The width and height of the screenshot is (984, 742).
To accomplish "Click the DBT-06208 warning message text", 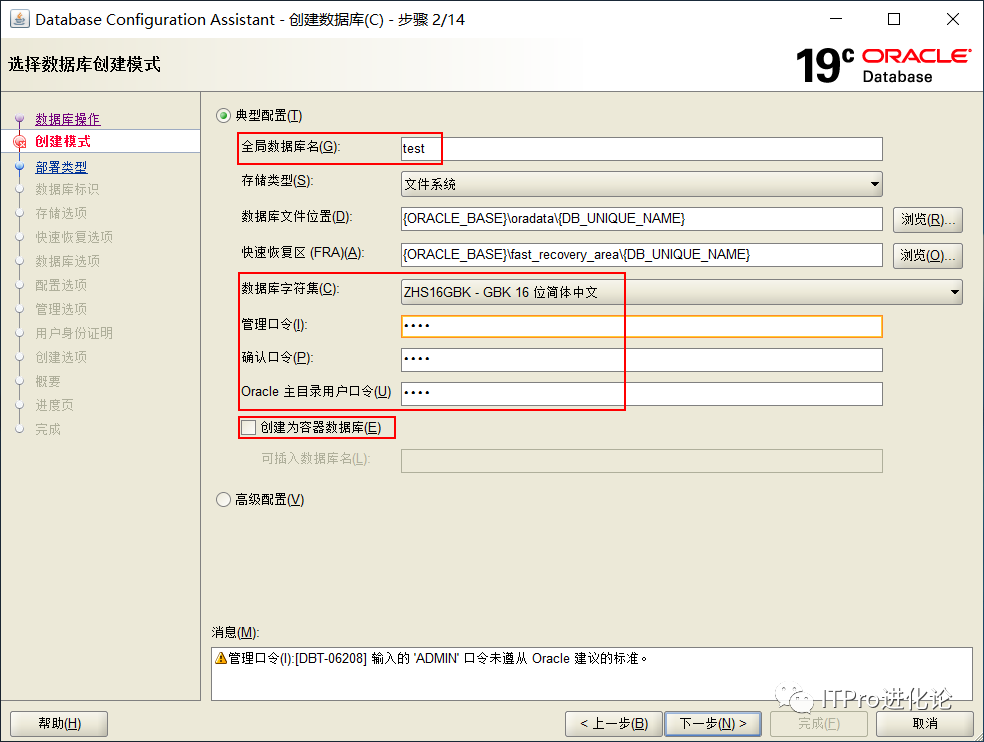I will [438, 658].
